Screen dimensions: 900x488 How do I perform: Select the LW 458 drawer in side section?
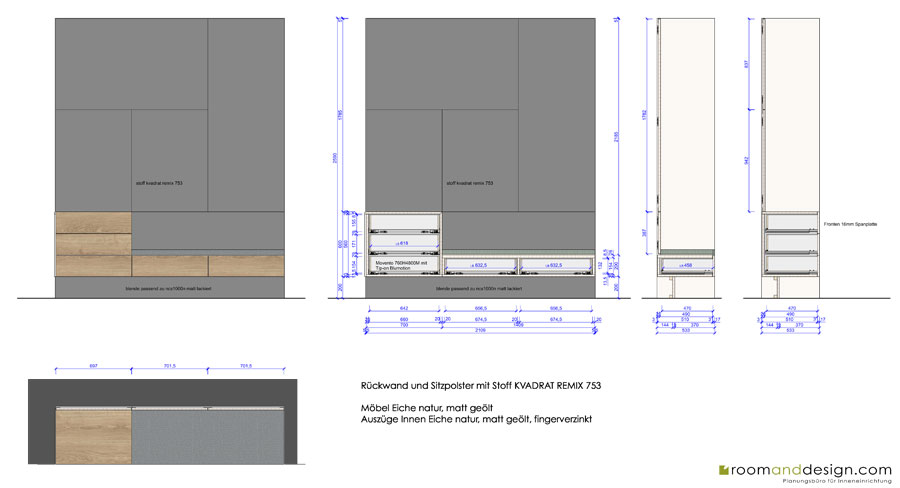click(685, 265)
